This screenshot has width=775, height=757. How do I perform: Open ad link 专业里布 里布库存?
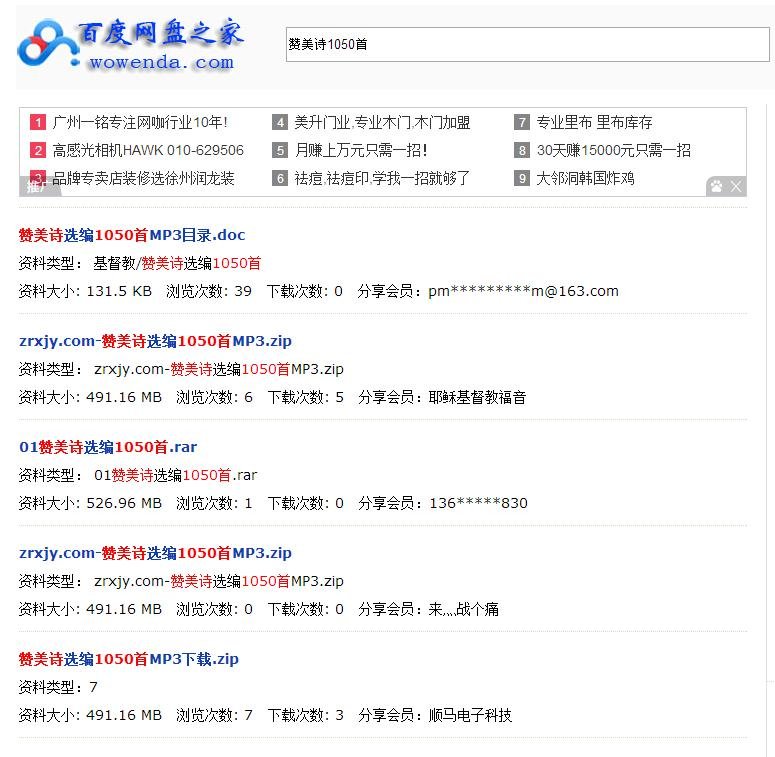594,122
